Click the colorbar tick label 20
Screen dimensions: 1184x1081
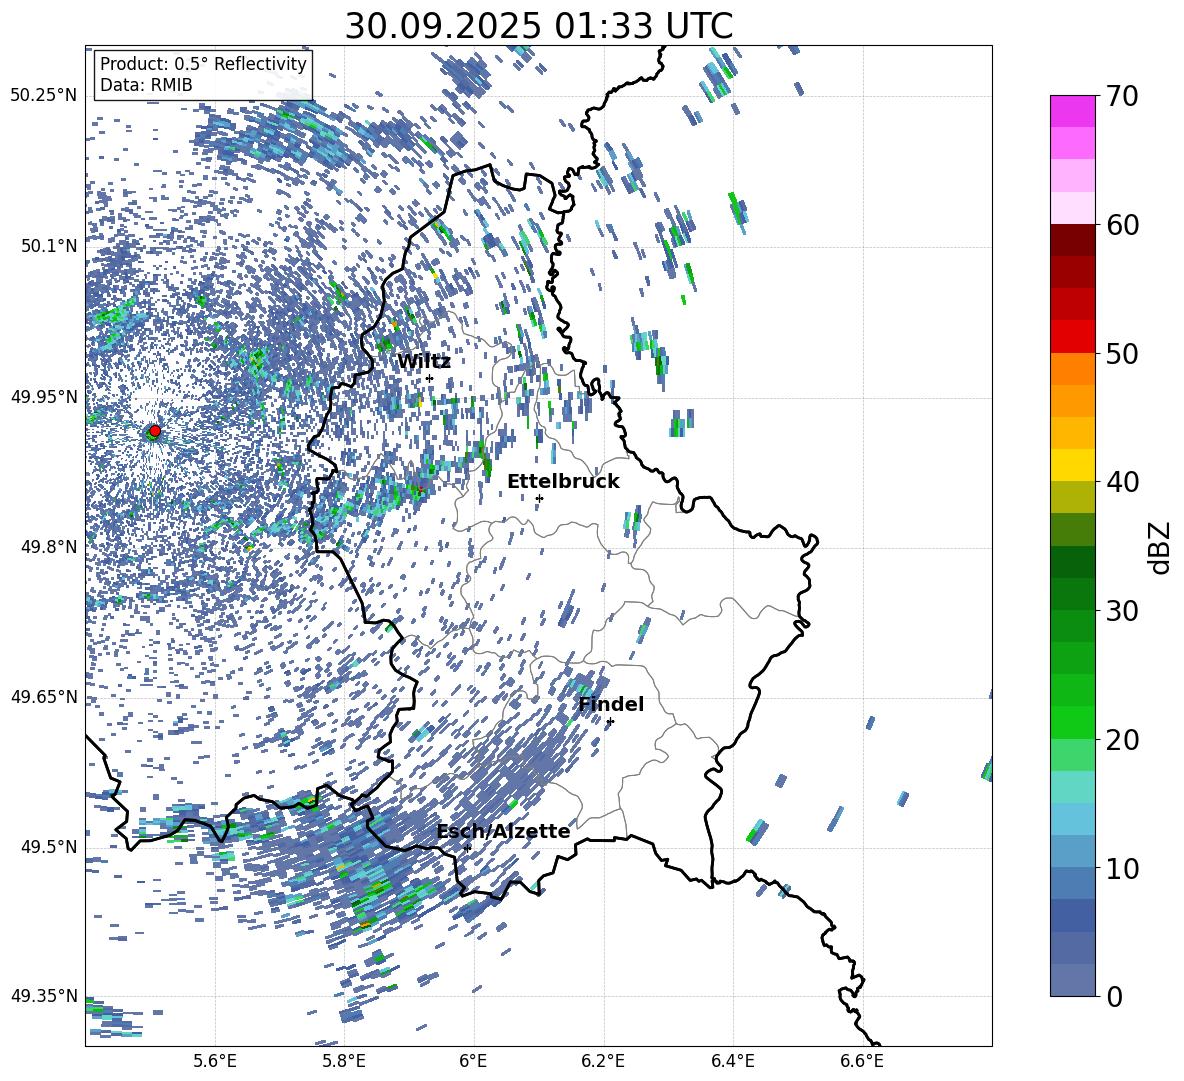1122,739
